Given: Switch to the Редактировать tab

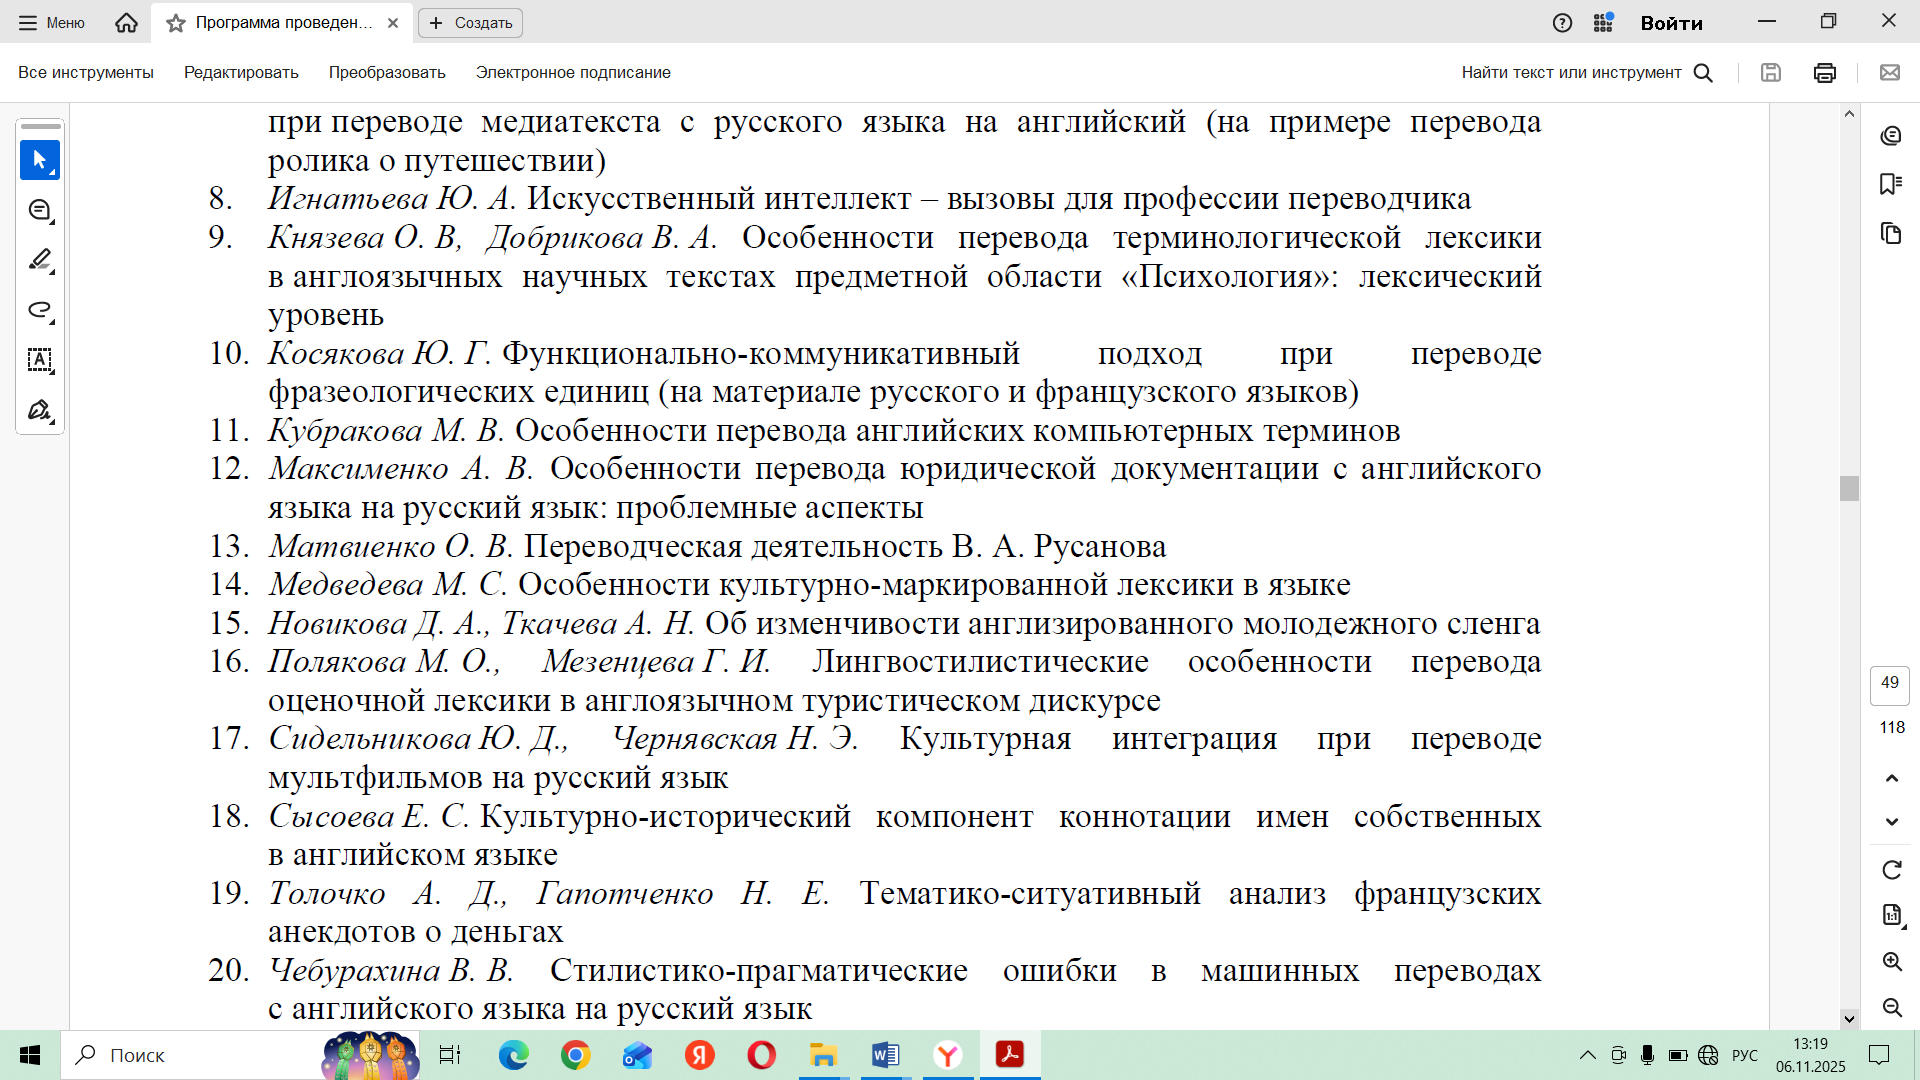Looking at the screenshot, I should pos(241,72).
